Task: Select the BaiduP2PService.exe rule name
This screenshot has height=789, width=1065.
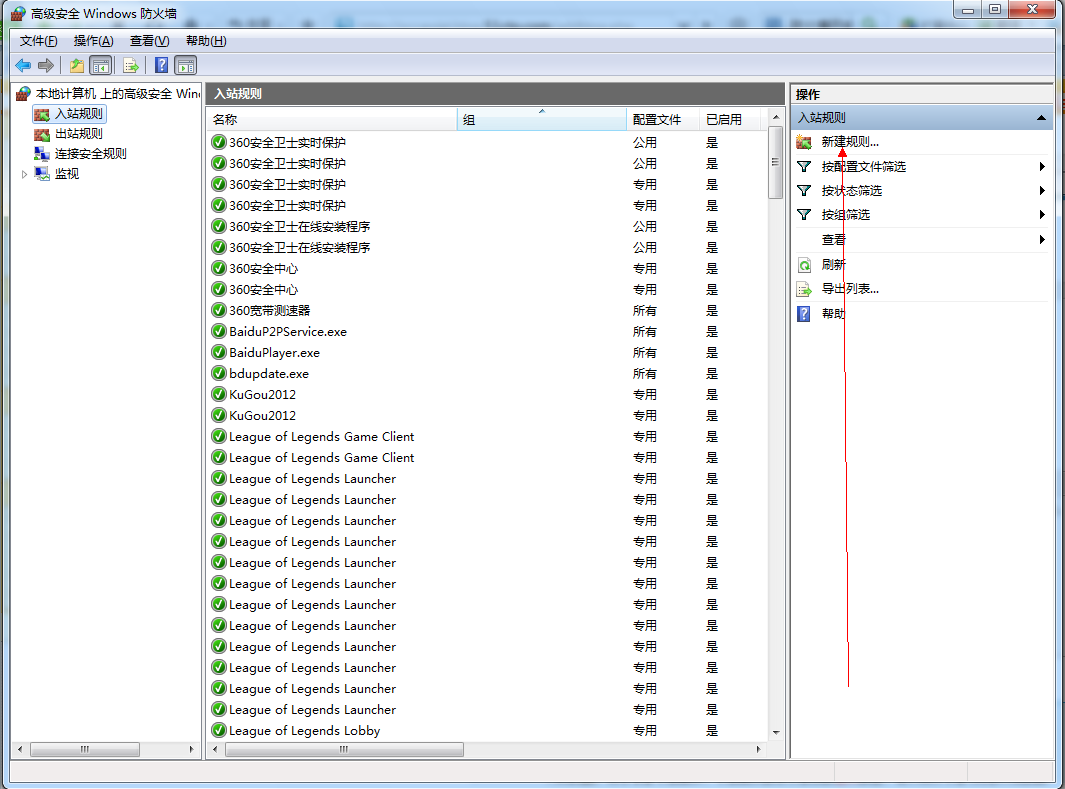Action: (x=288, y=331)
